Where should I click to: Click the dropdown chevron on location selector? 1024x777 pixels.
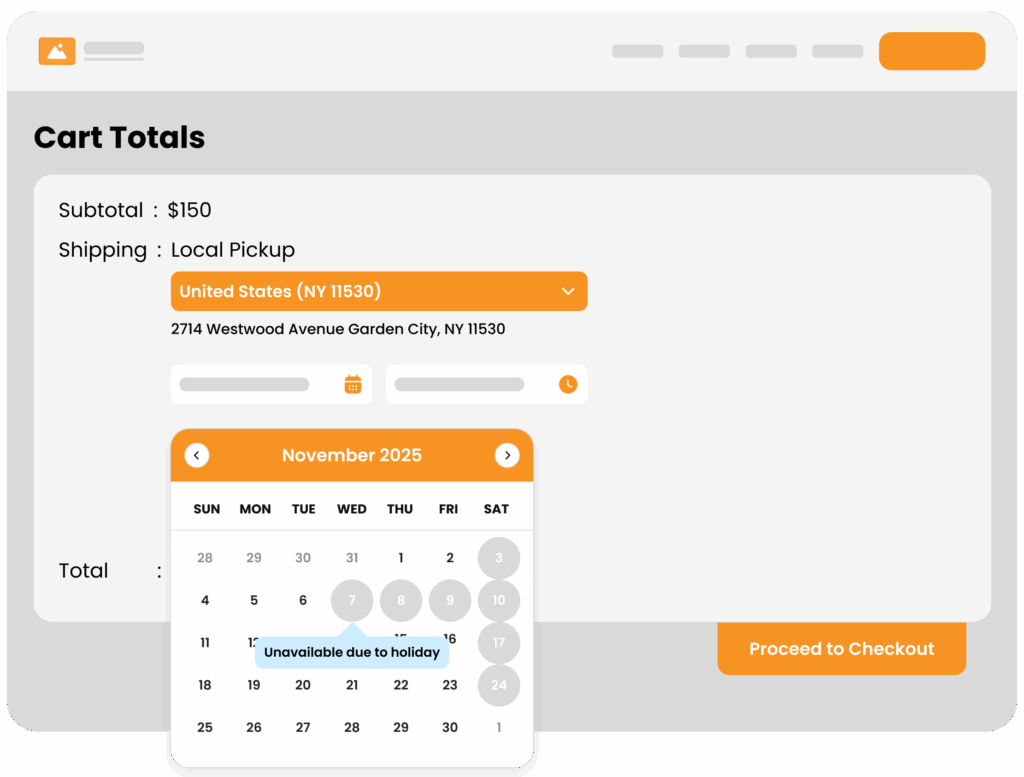(x=568, y=291)
